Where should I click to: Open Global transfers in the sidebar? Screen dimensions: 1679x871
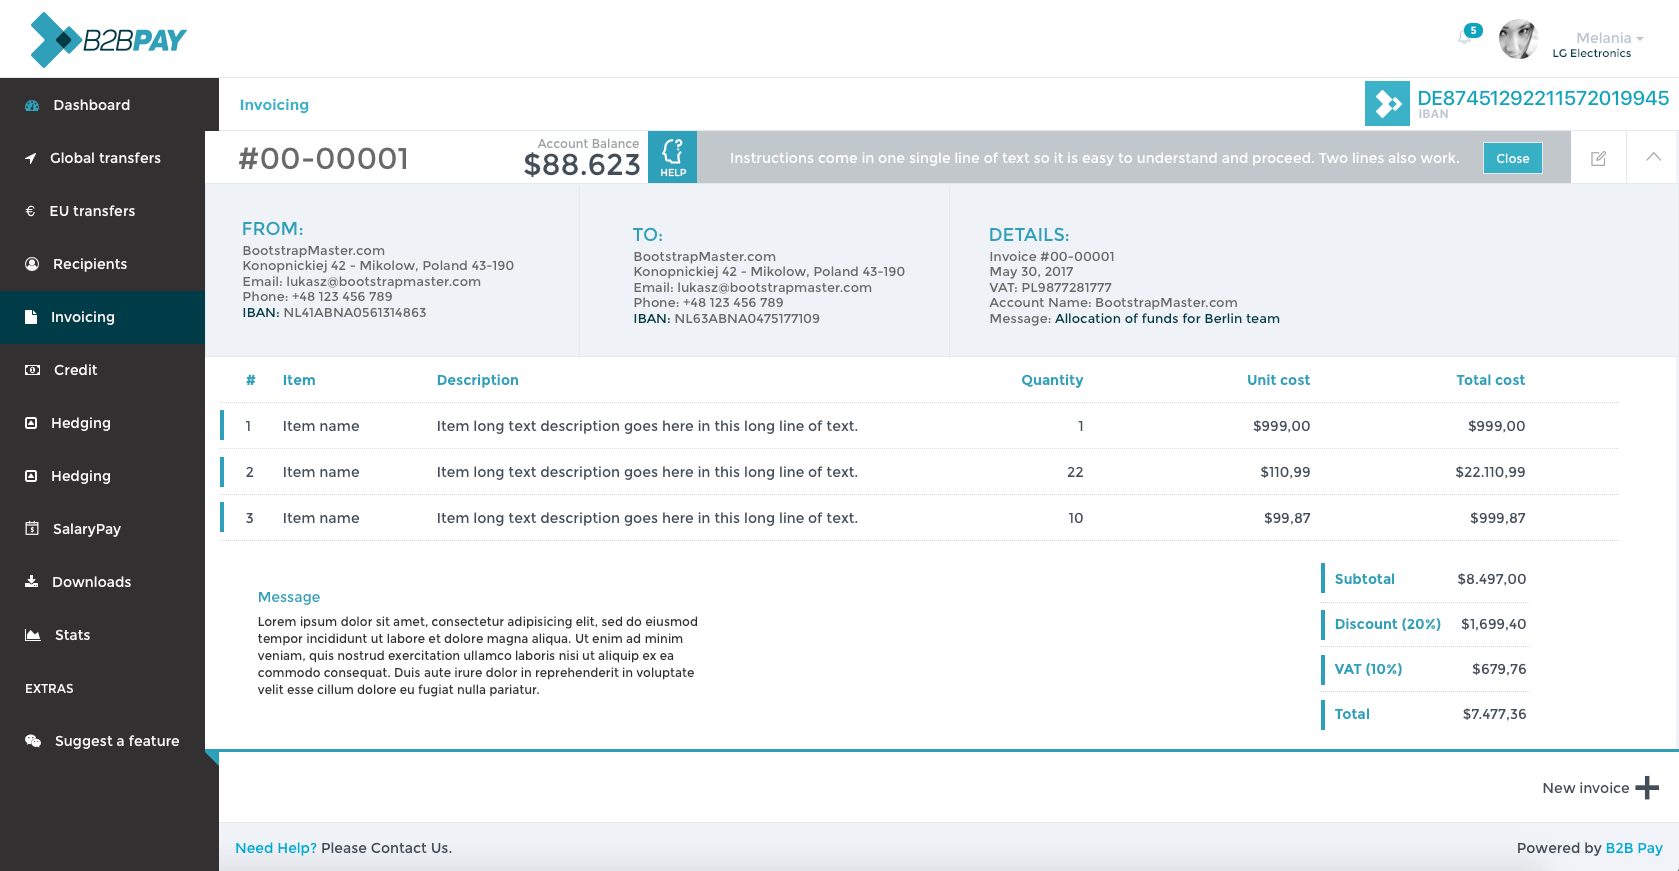coord(105,158)
